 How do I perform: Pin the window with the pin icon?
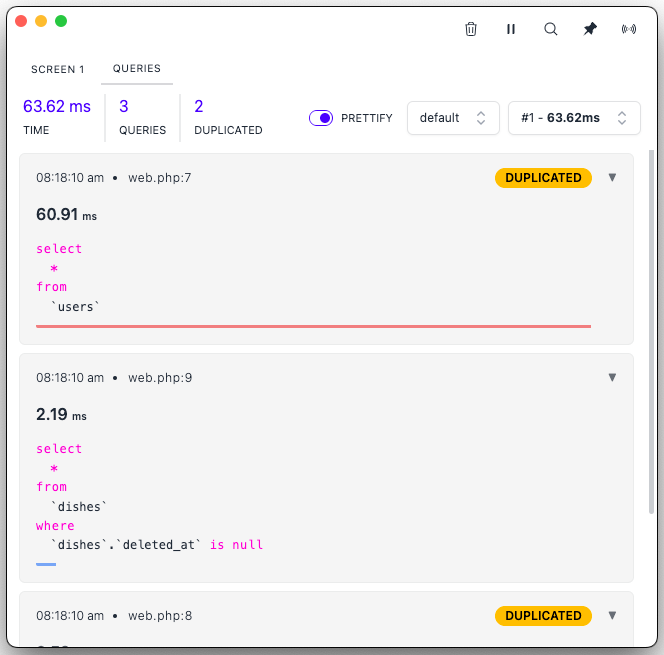[x=590, y=29]
